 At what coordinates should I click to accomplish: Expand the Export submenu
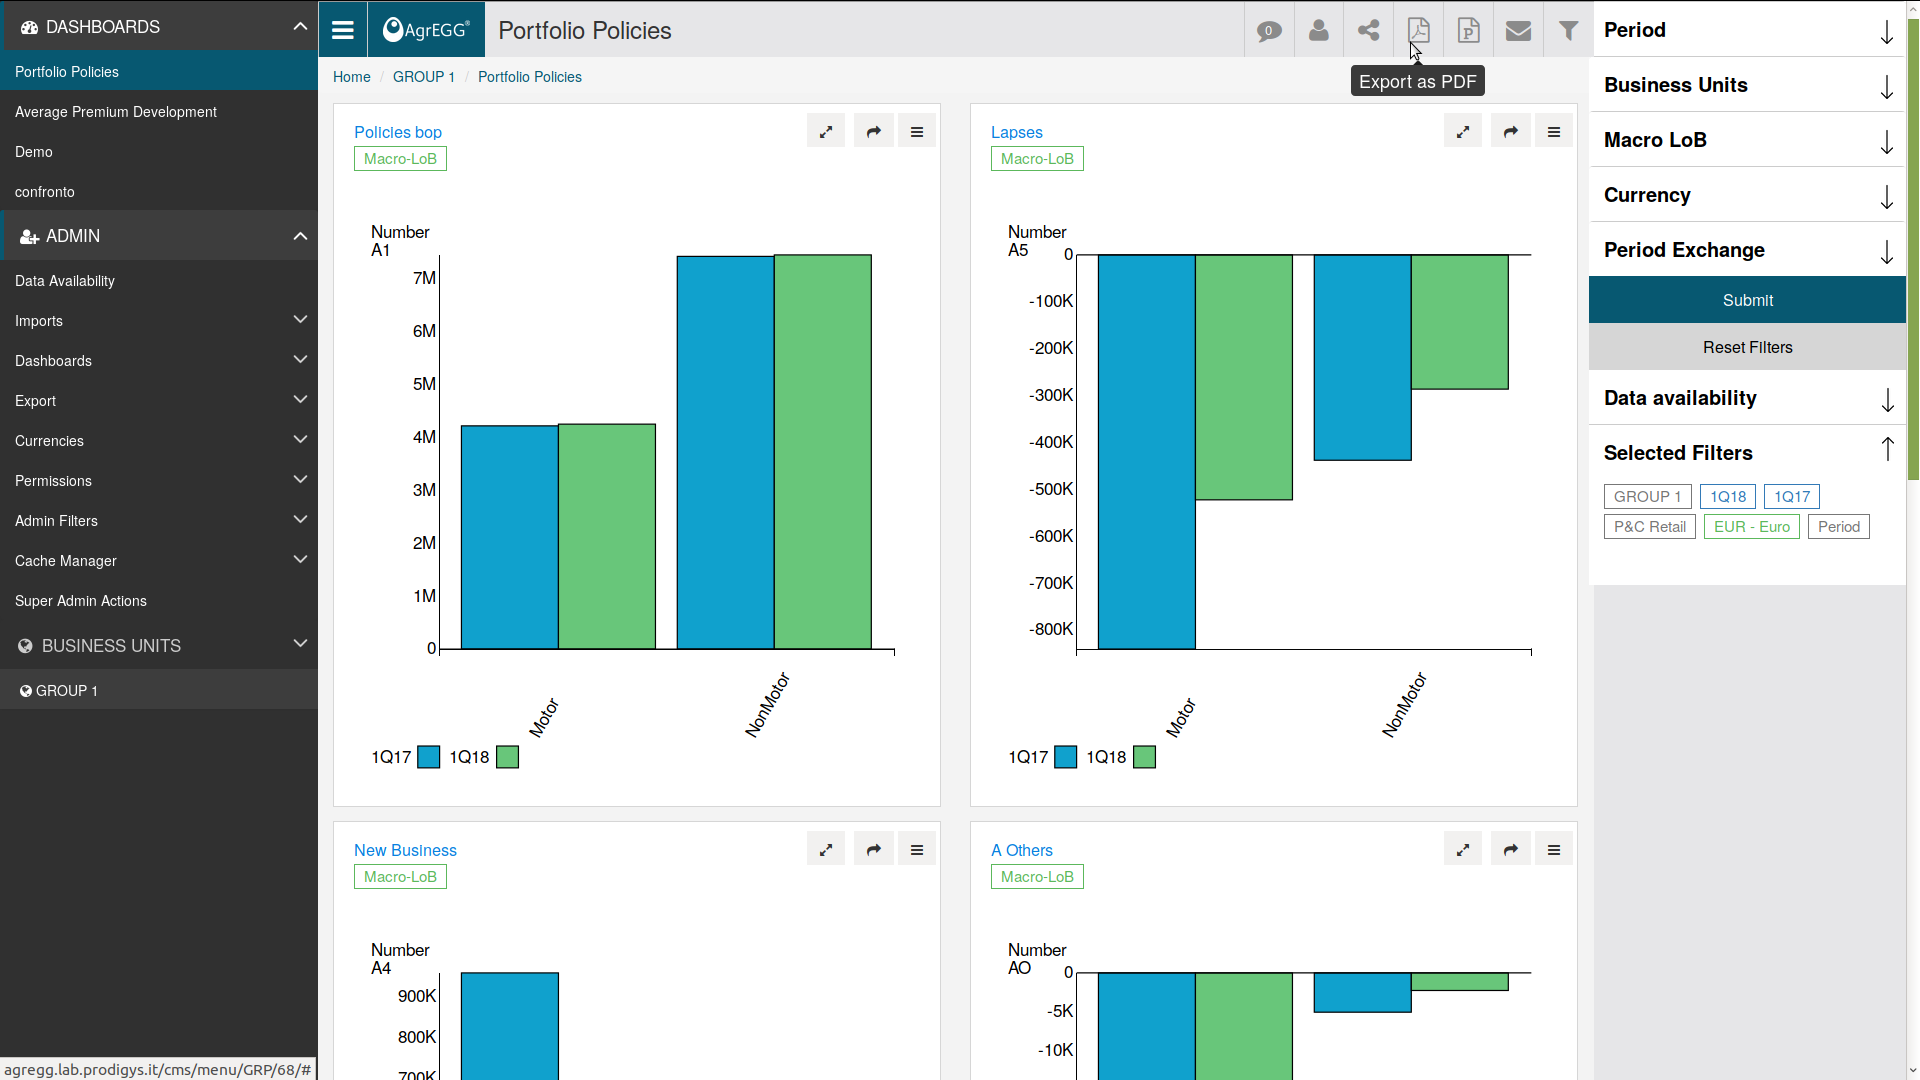pyautogui.click(x=300, y=400)
